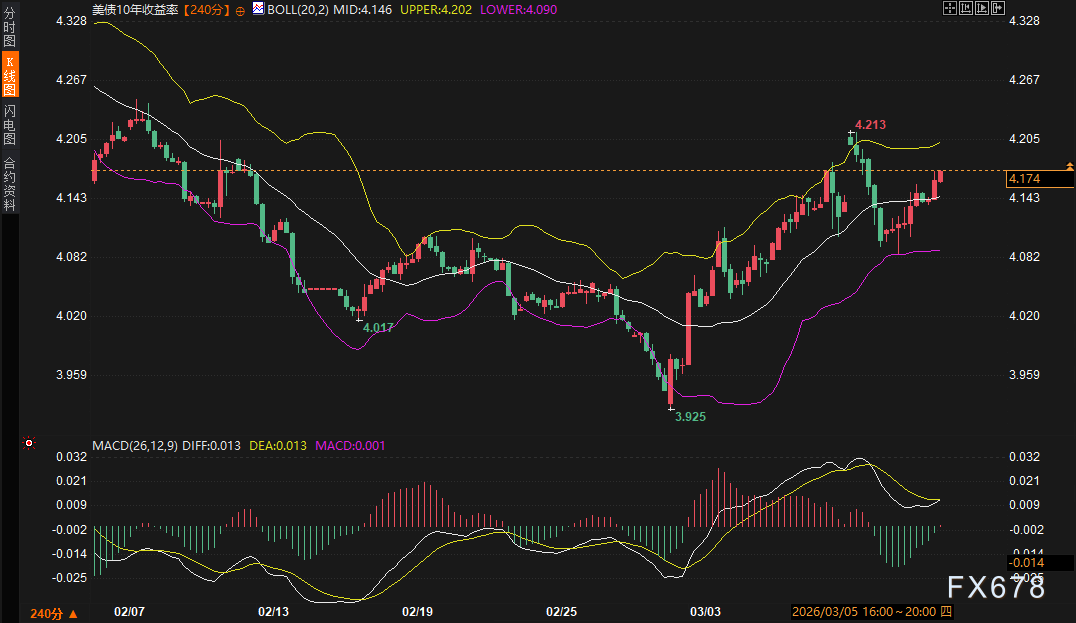This screenshot has height=623, width=1076.
Task: Open MACD settings via the red dot icon
Action: pos(28,444)
